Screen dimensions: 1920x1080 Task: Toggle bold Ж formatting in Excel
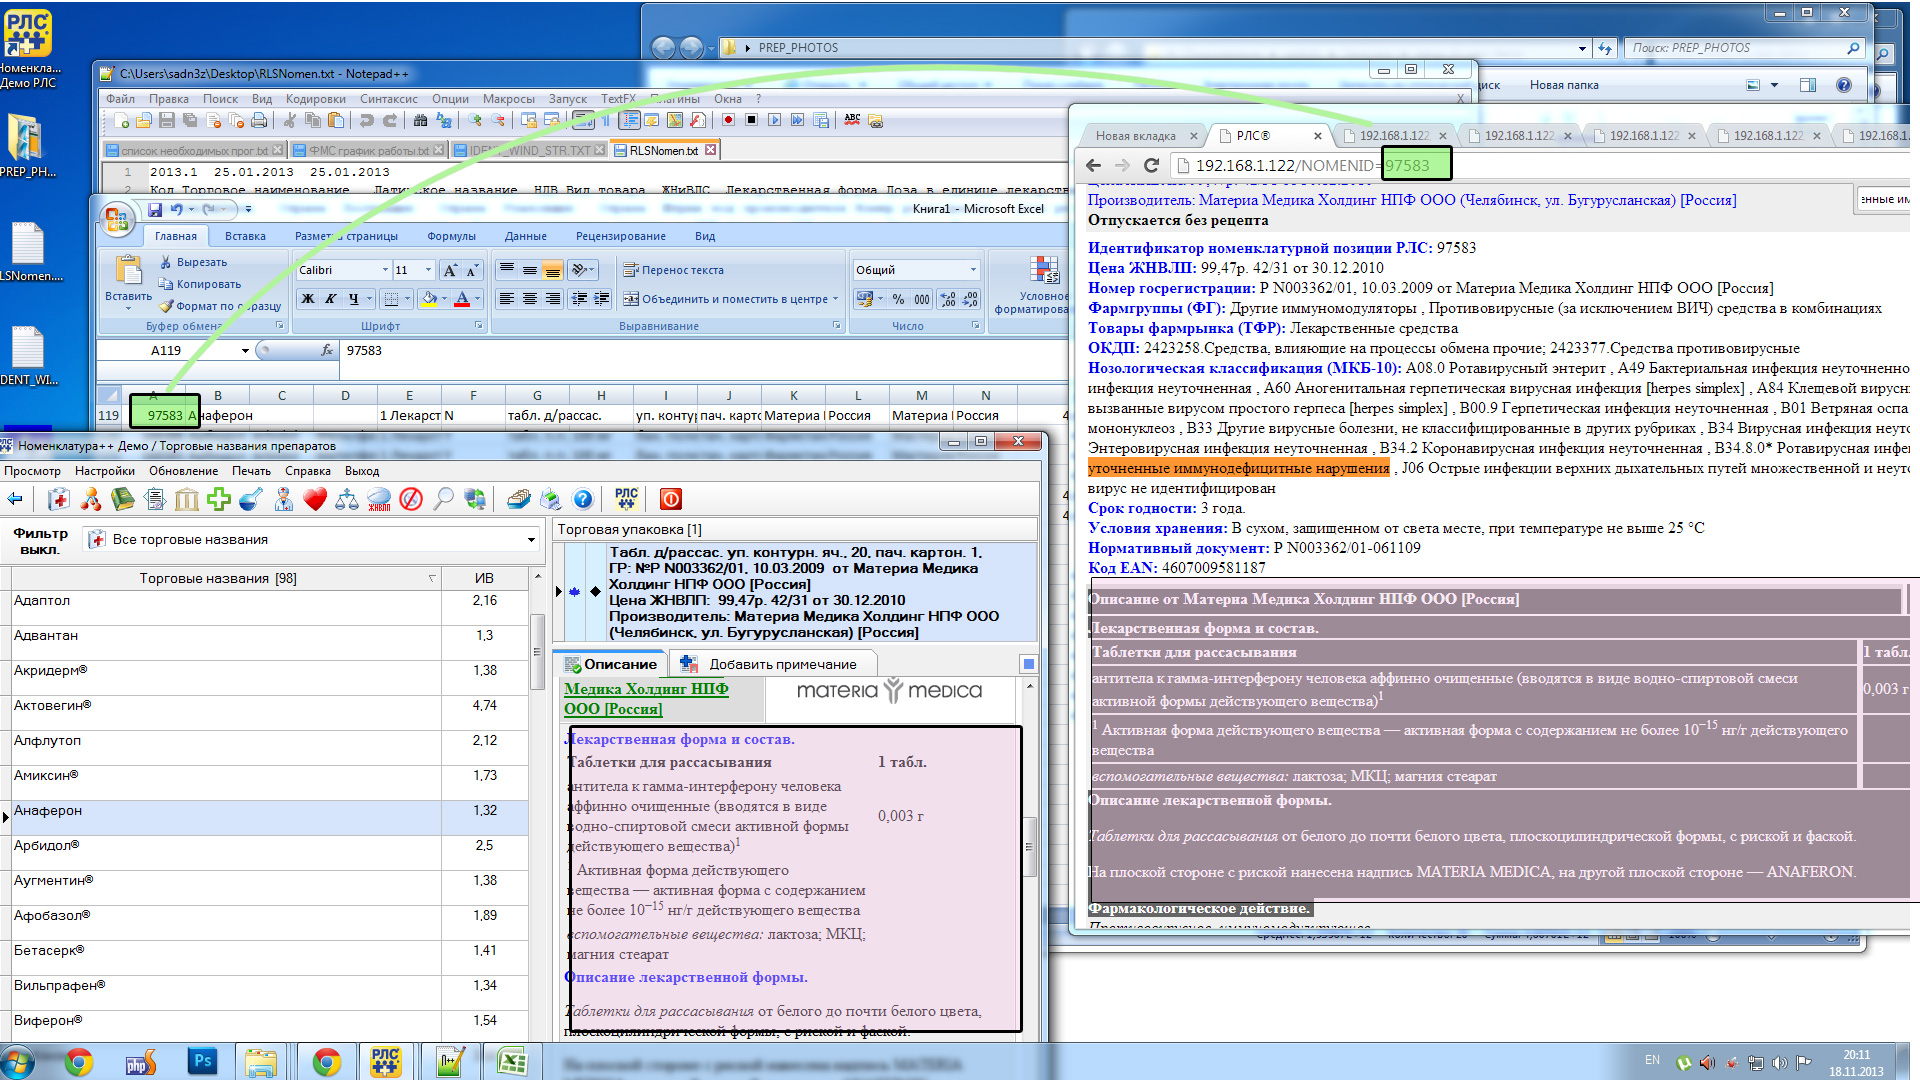click(308, 299)
